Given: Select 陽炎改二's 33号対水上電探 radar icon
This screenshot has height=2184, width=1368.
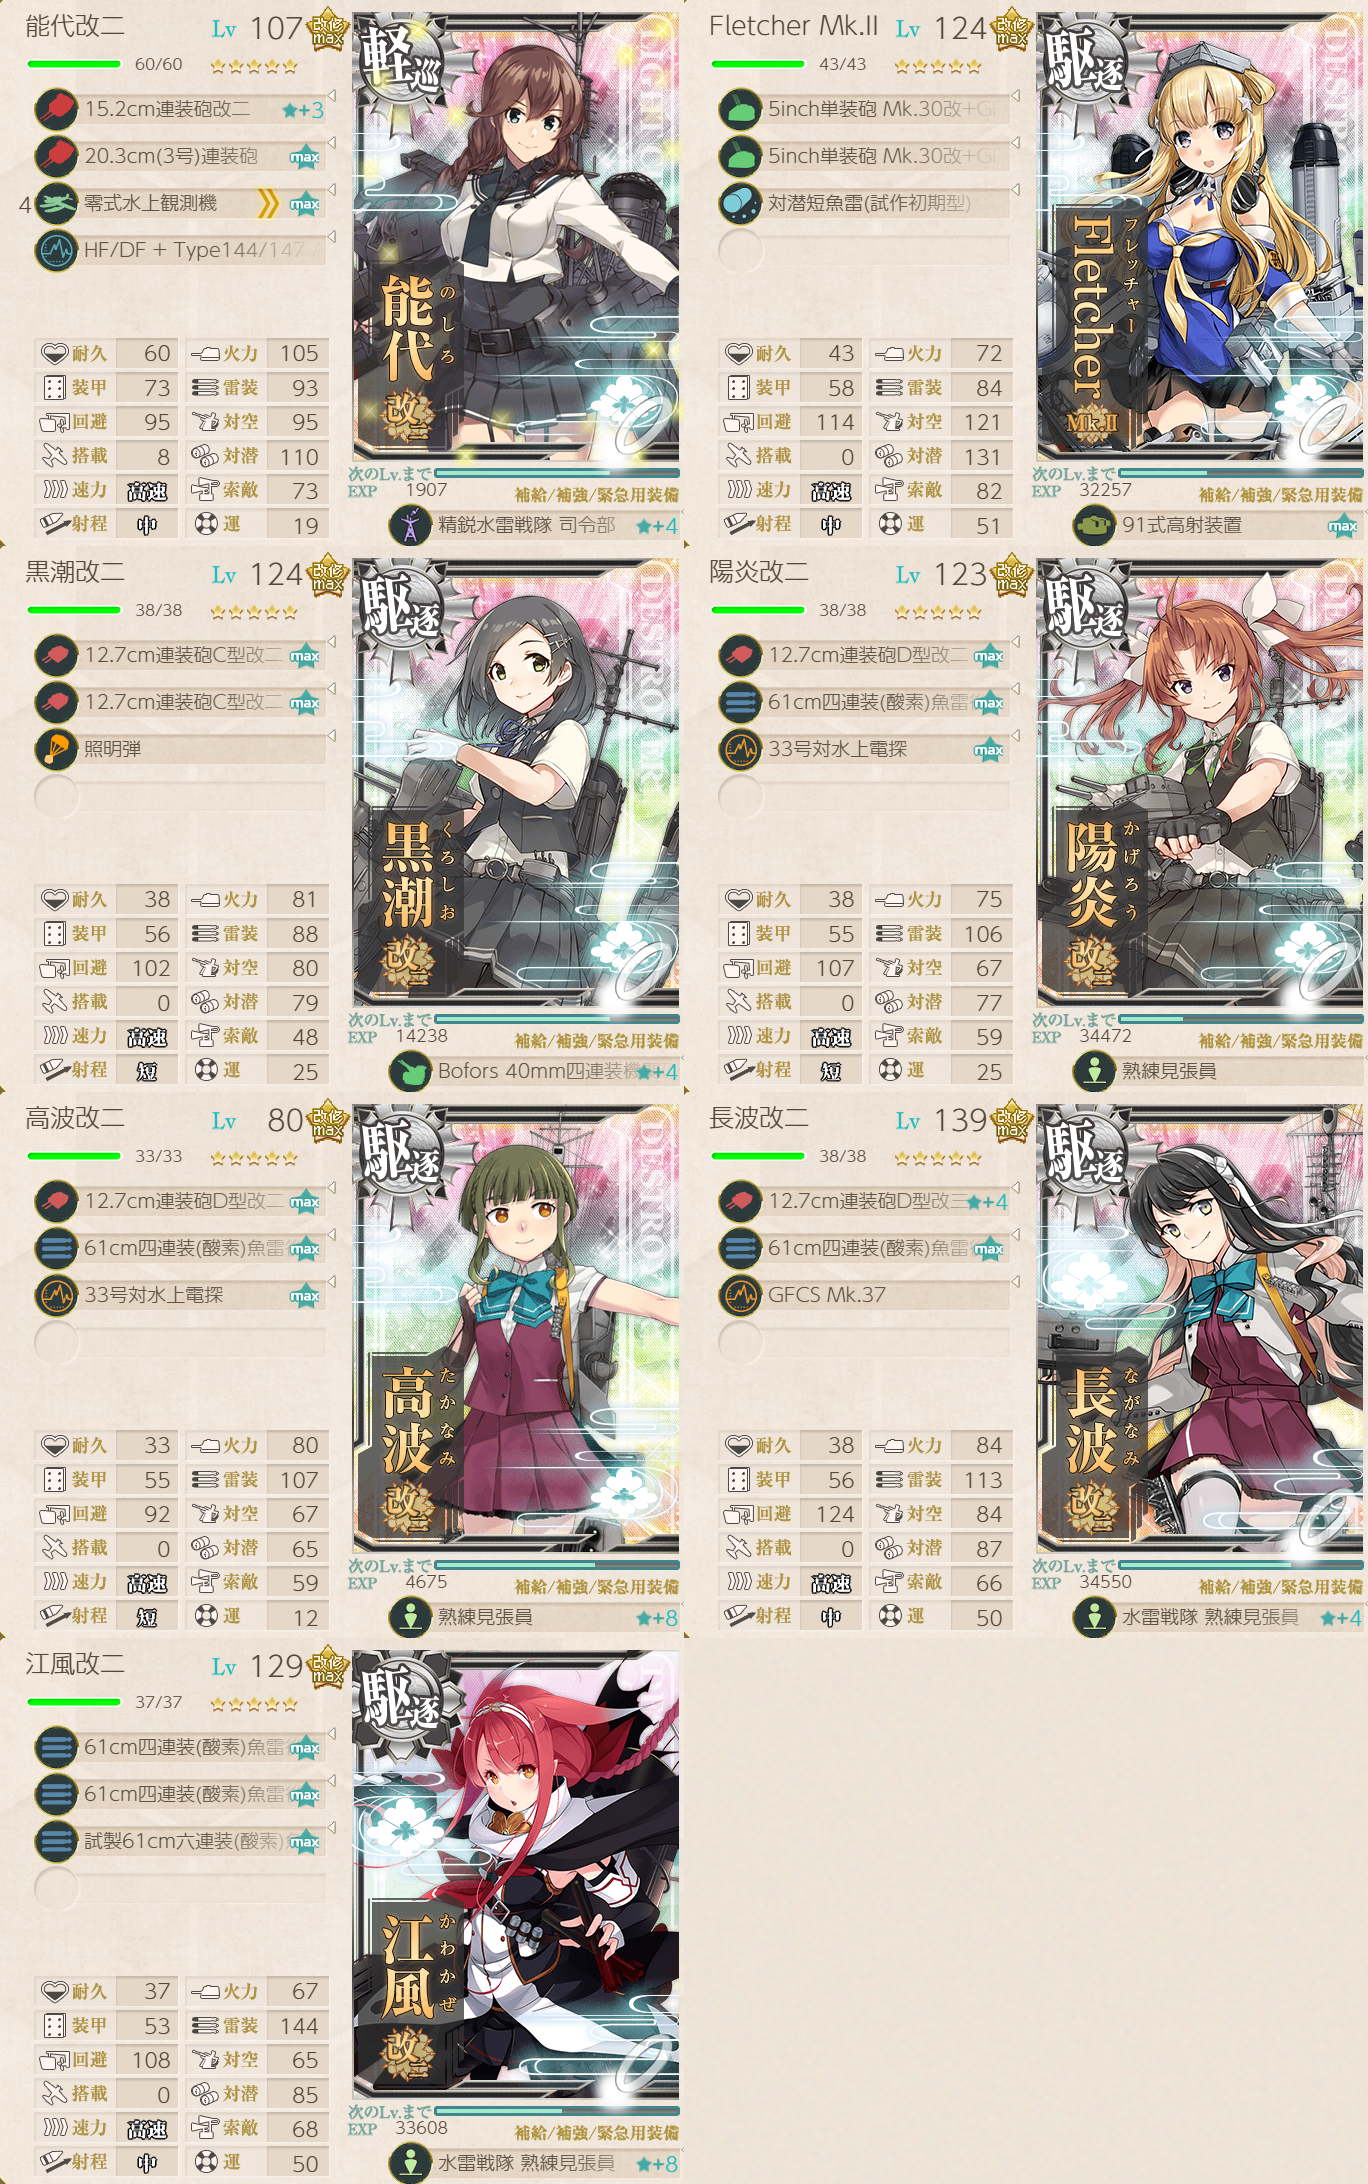Looking at the screenshot, I should click(x=740, y=749).
